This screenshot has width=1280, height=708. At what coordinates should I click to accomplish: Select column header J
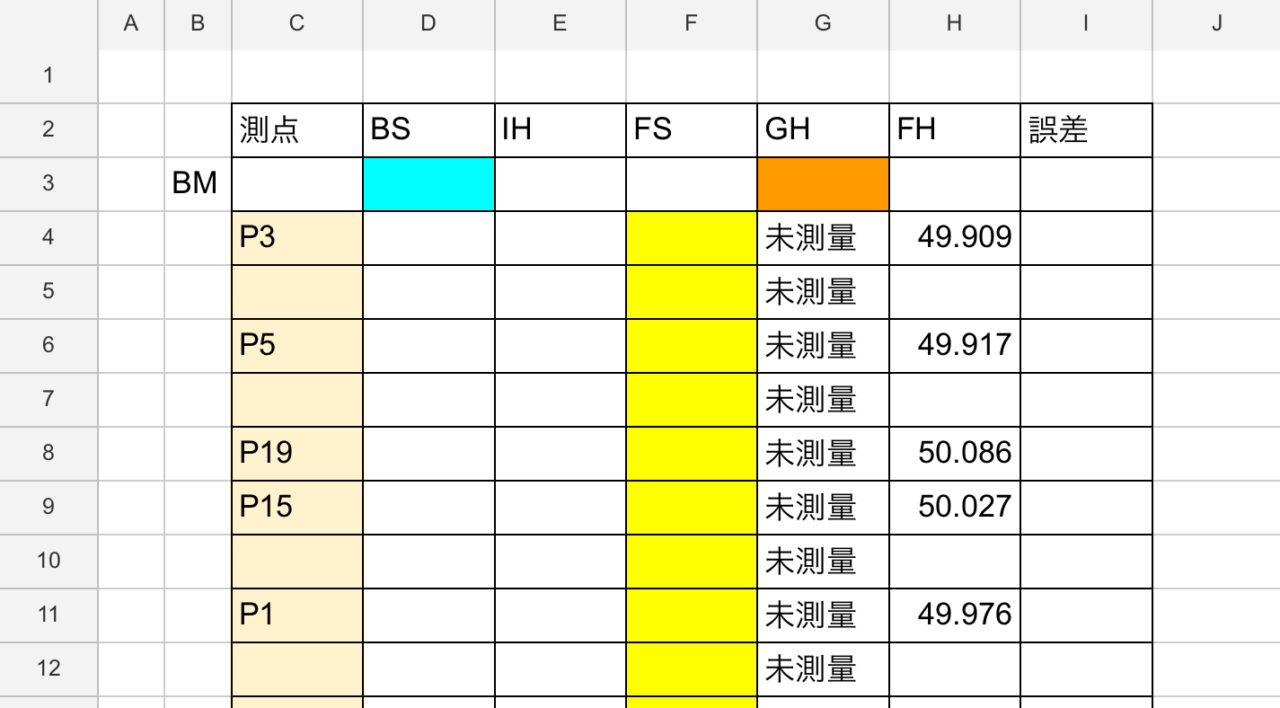click(1216, 24)
